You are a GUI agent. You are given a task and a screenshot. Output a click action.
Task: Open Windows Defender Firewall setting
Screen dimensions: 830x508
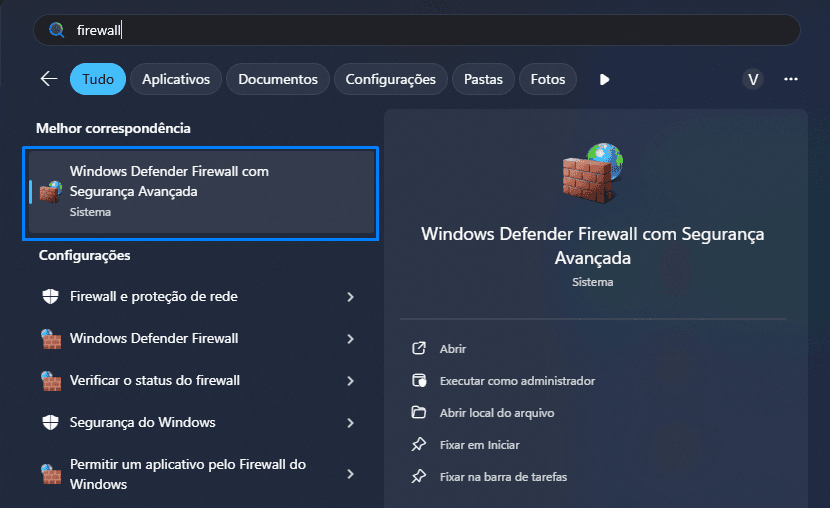pyautogui.click(x=199, y=338)
